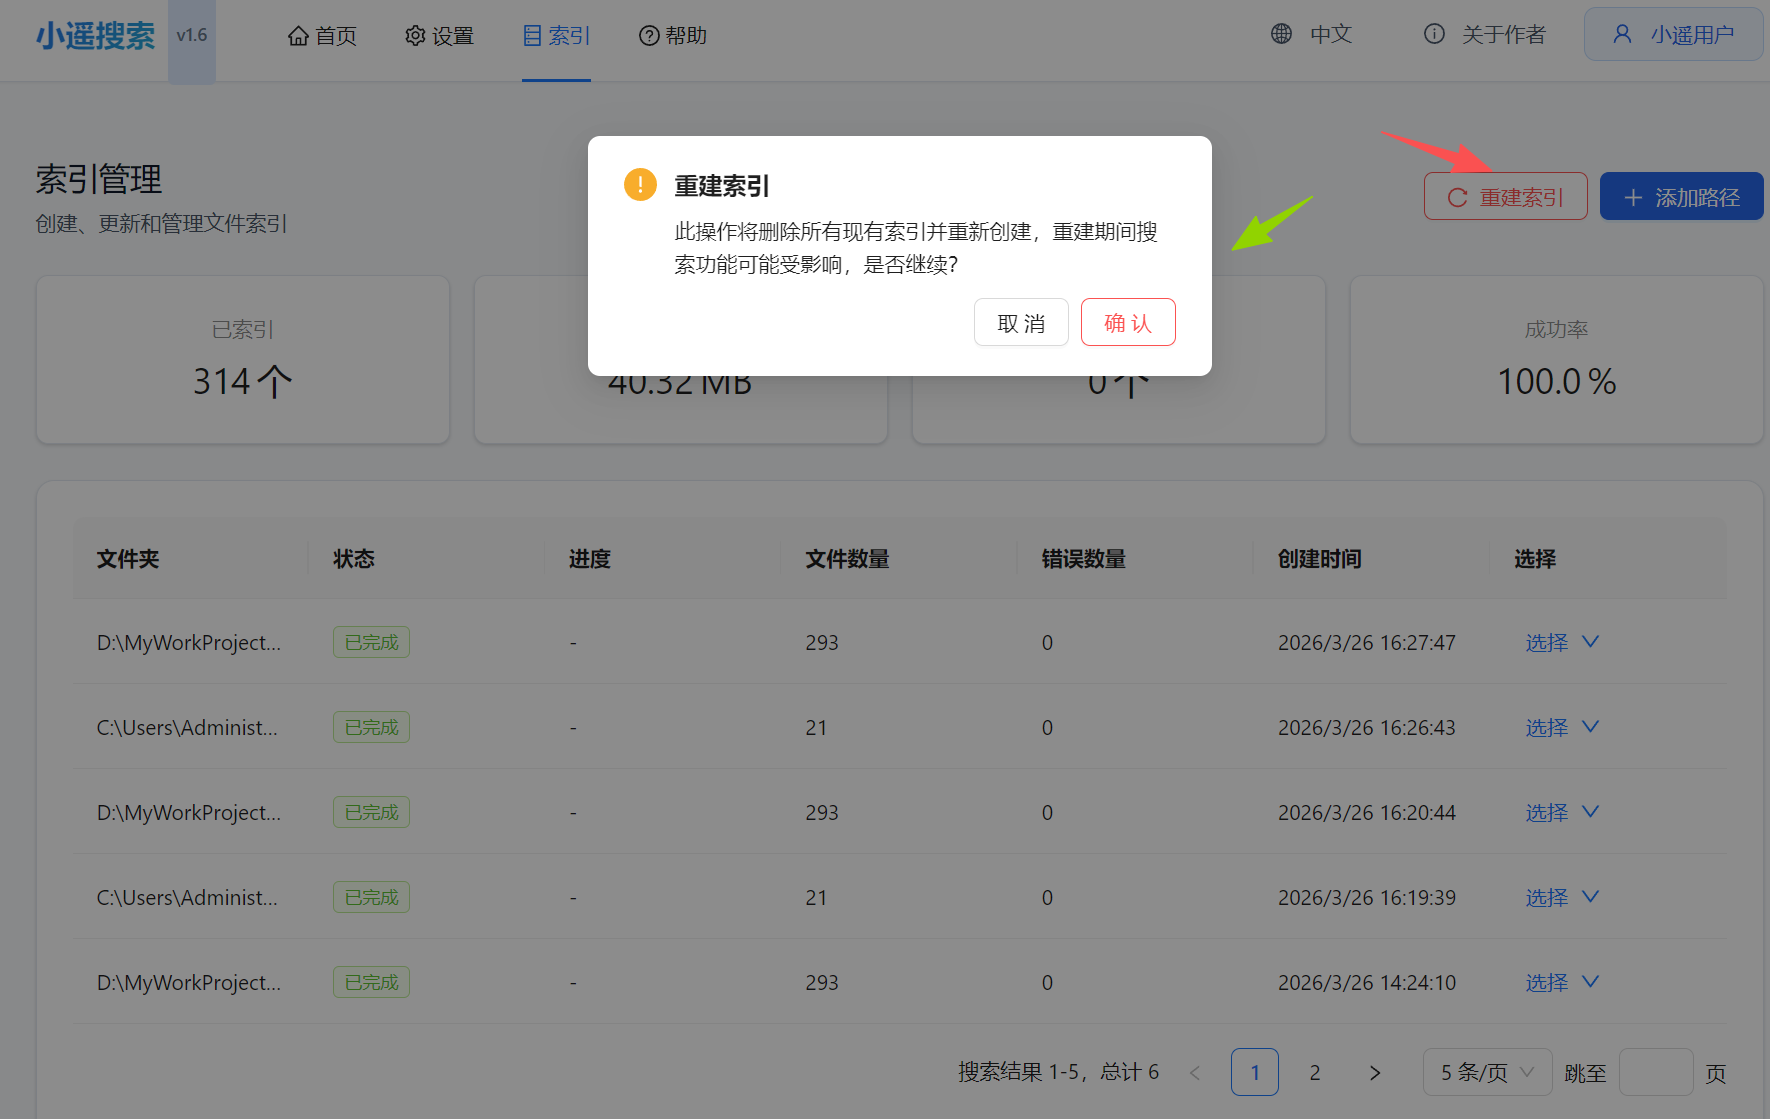Expand 选择 dropdown for 16:19:39 row
The height and width of the screenshot is (1119, 1770).
pyautogui.click(x=1562, y=897)
